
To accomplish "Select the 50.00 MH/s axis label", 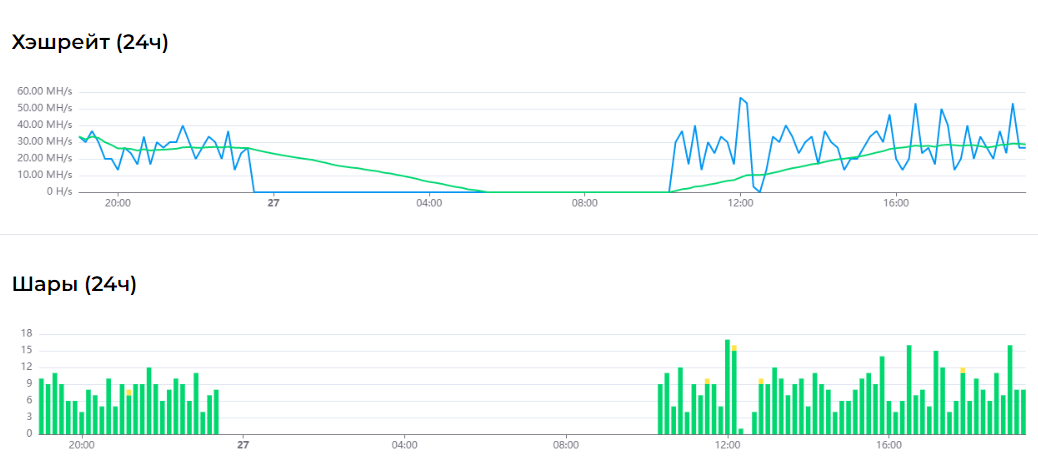I will coord(45,107).
